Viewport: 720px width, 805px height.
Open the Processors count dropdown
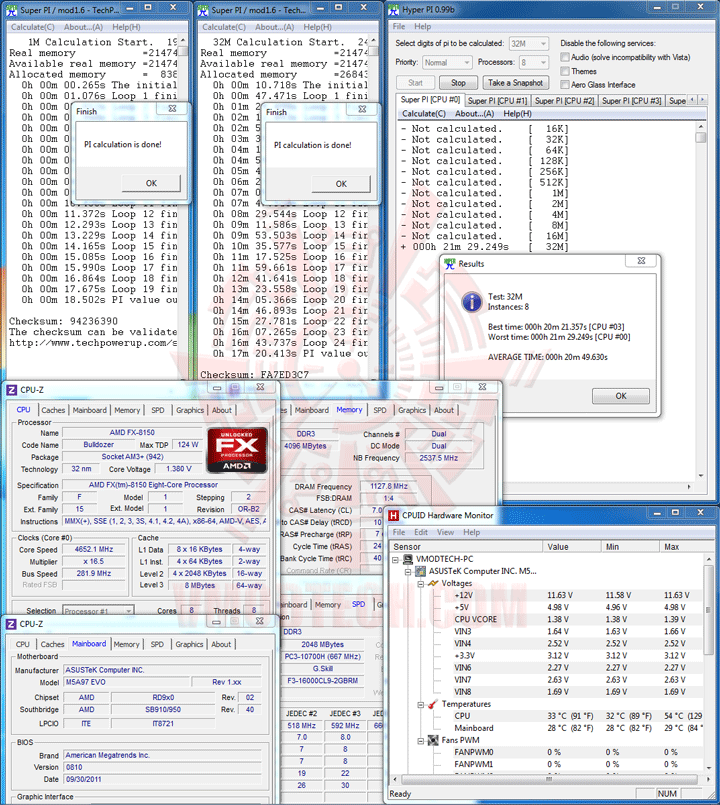(533, 62)
